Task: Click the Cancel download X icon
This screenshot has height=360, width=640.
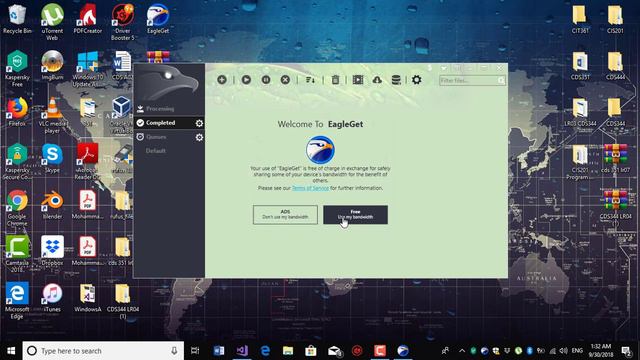Action: [285, 80]
